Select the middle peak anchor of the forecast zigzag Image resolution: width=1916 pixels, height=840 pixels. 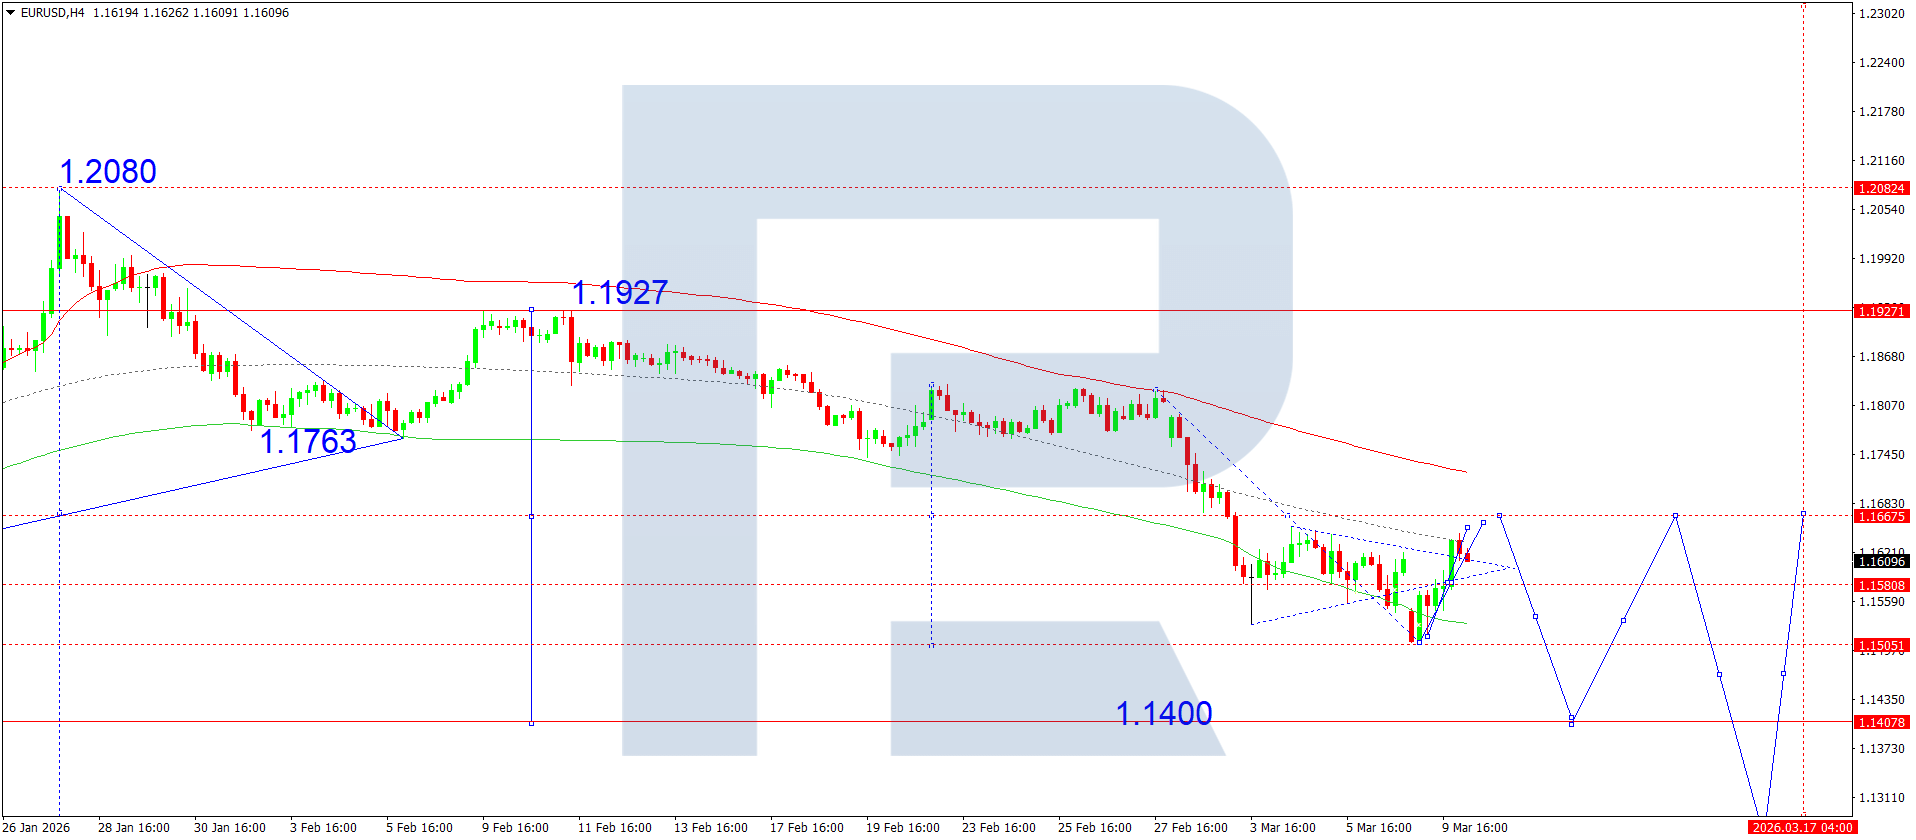pos(1675,516)
